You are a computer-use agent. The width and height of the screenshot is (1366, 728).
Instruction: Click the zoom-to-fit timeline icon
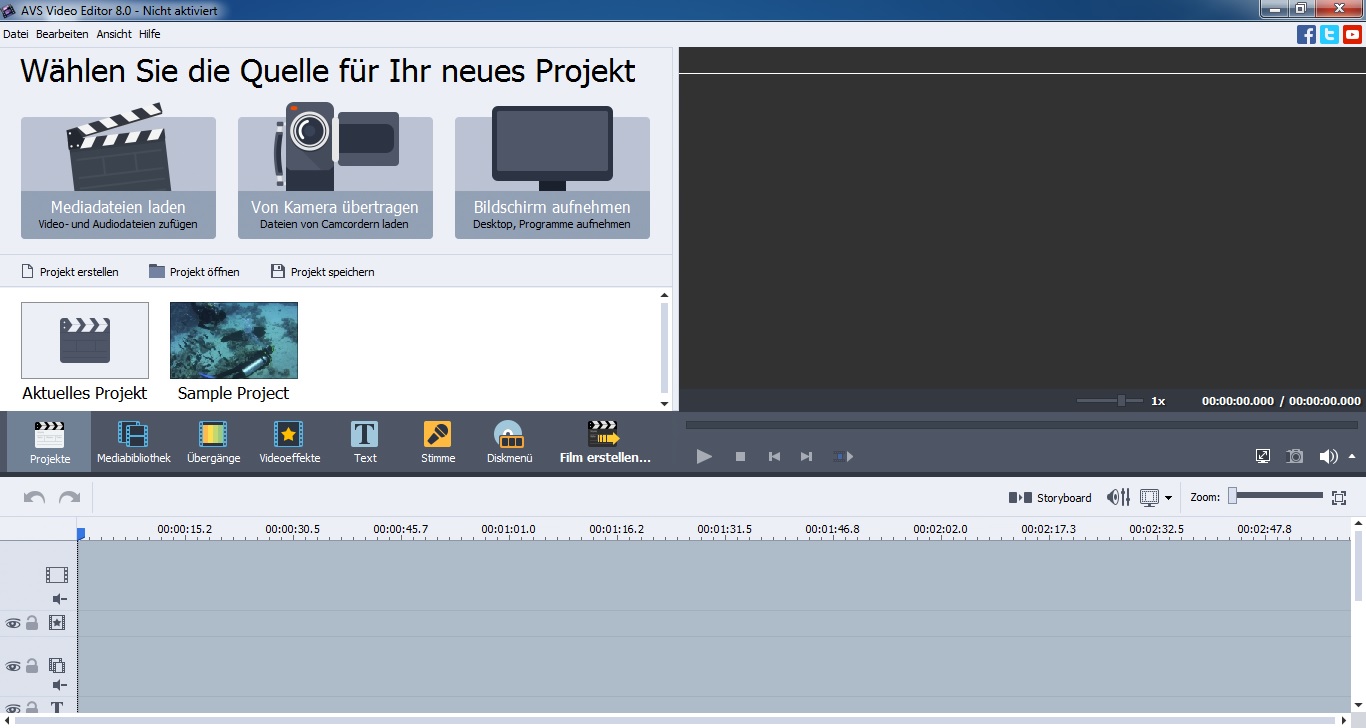(x=1340, y=497)
